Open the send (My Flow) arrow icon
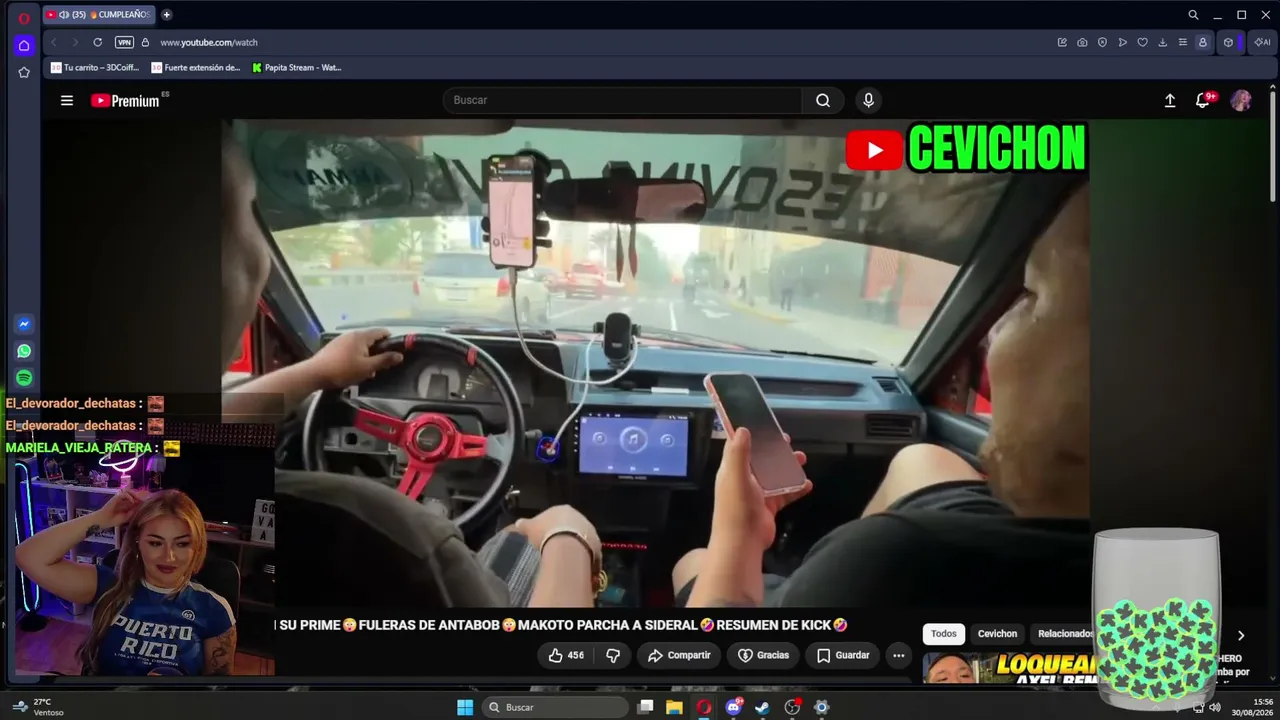This screenshot has height=720, width=1280. point(1122,42)
